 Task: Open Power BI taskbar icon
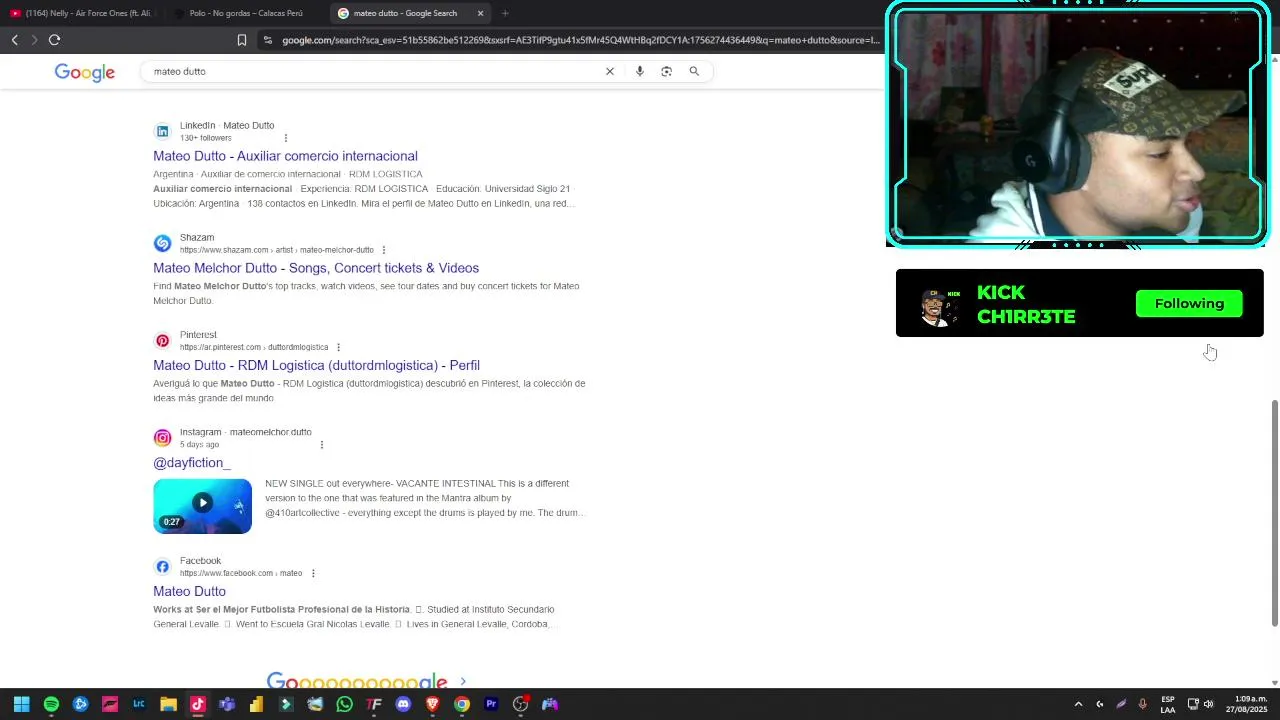click(x=256, y=704)
